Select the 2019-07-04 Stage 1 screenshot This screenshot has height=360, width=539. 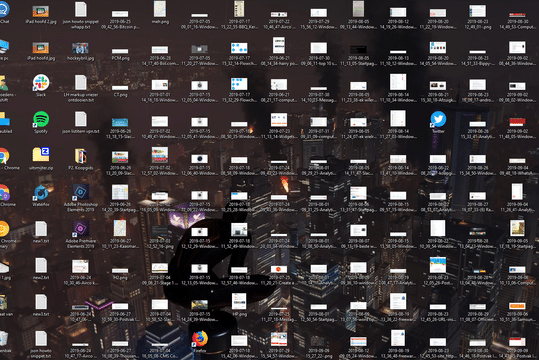click(160, 274)
